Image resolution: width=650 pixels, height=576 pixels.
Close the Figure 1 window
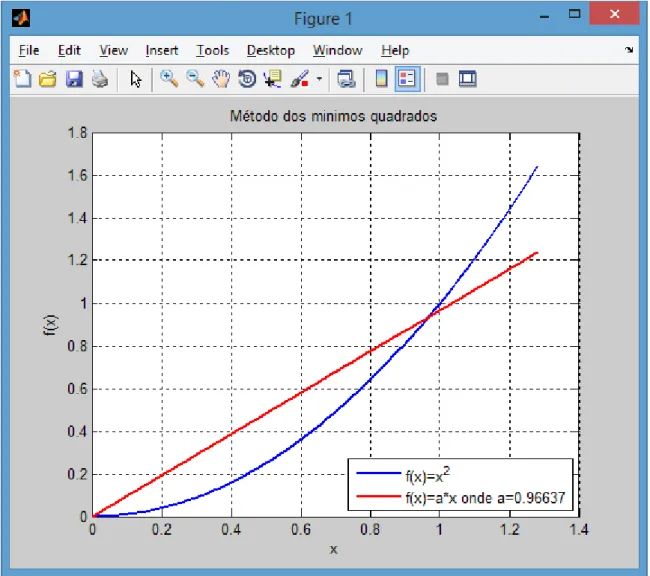[615, 14]
